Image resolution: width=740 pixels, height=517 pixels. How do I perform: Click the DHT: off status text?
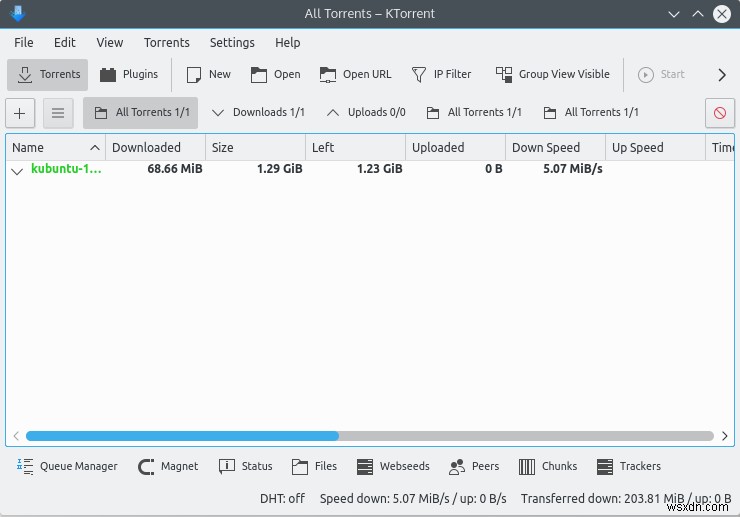(282, 499)
